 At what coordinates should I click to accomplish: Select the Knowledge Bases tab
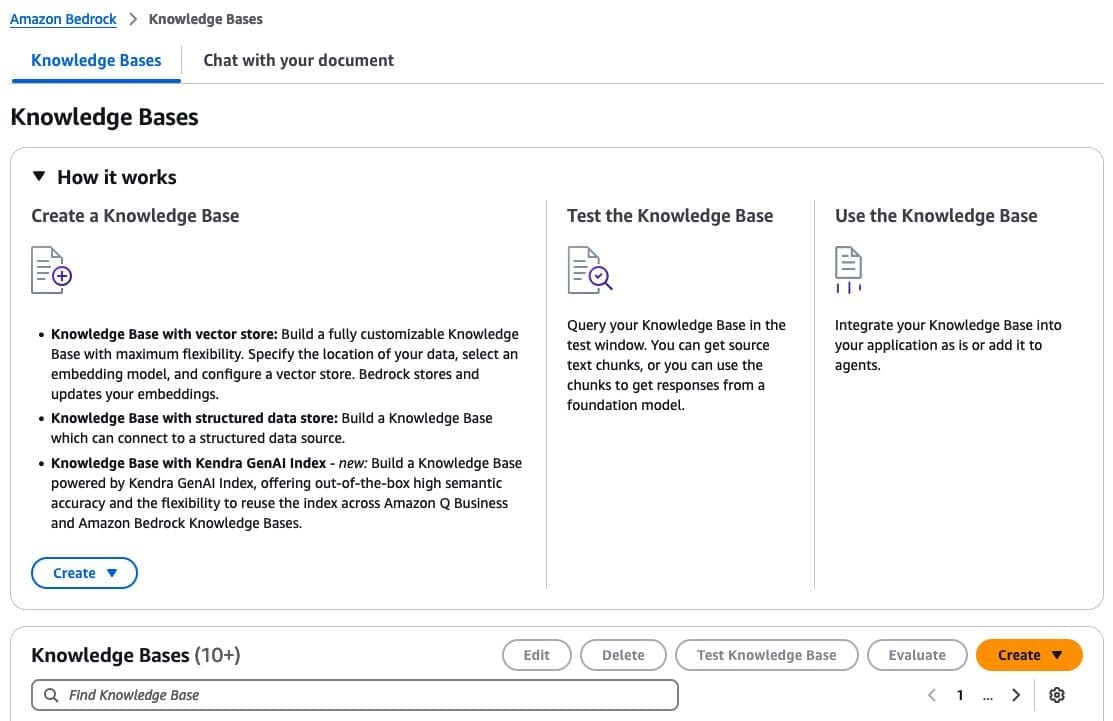click(96, 60)
